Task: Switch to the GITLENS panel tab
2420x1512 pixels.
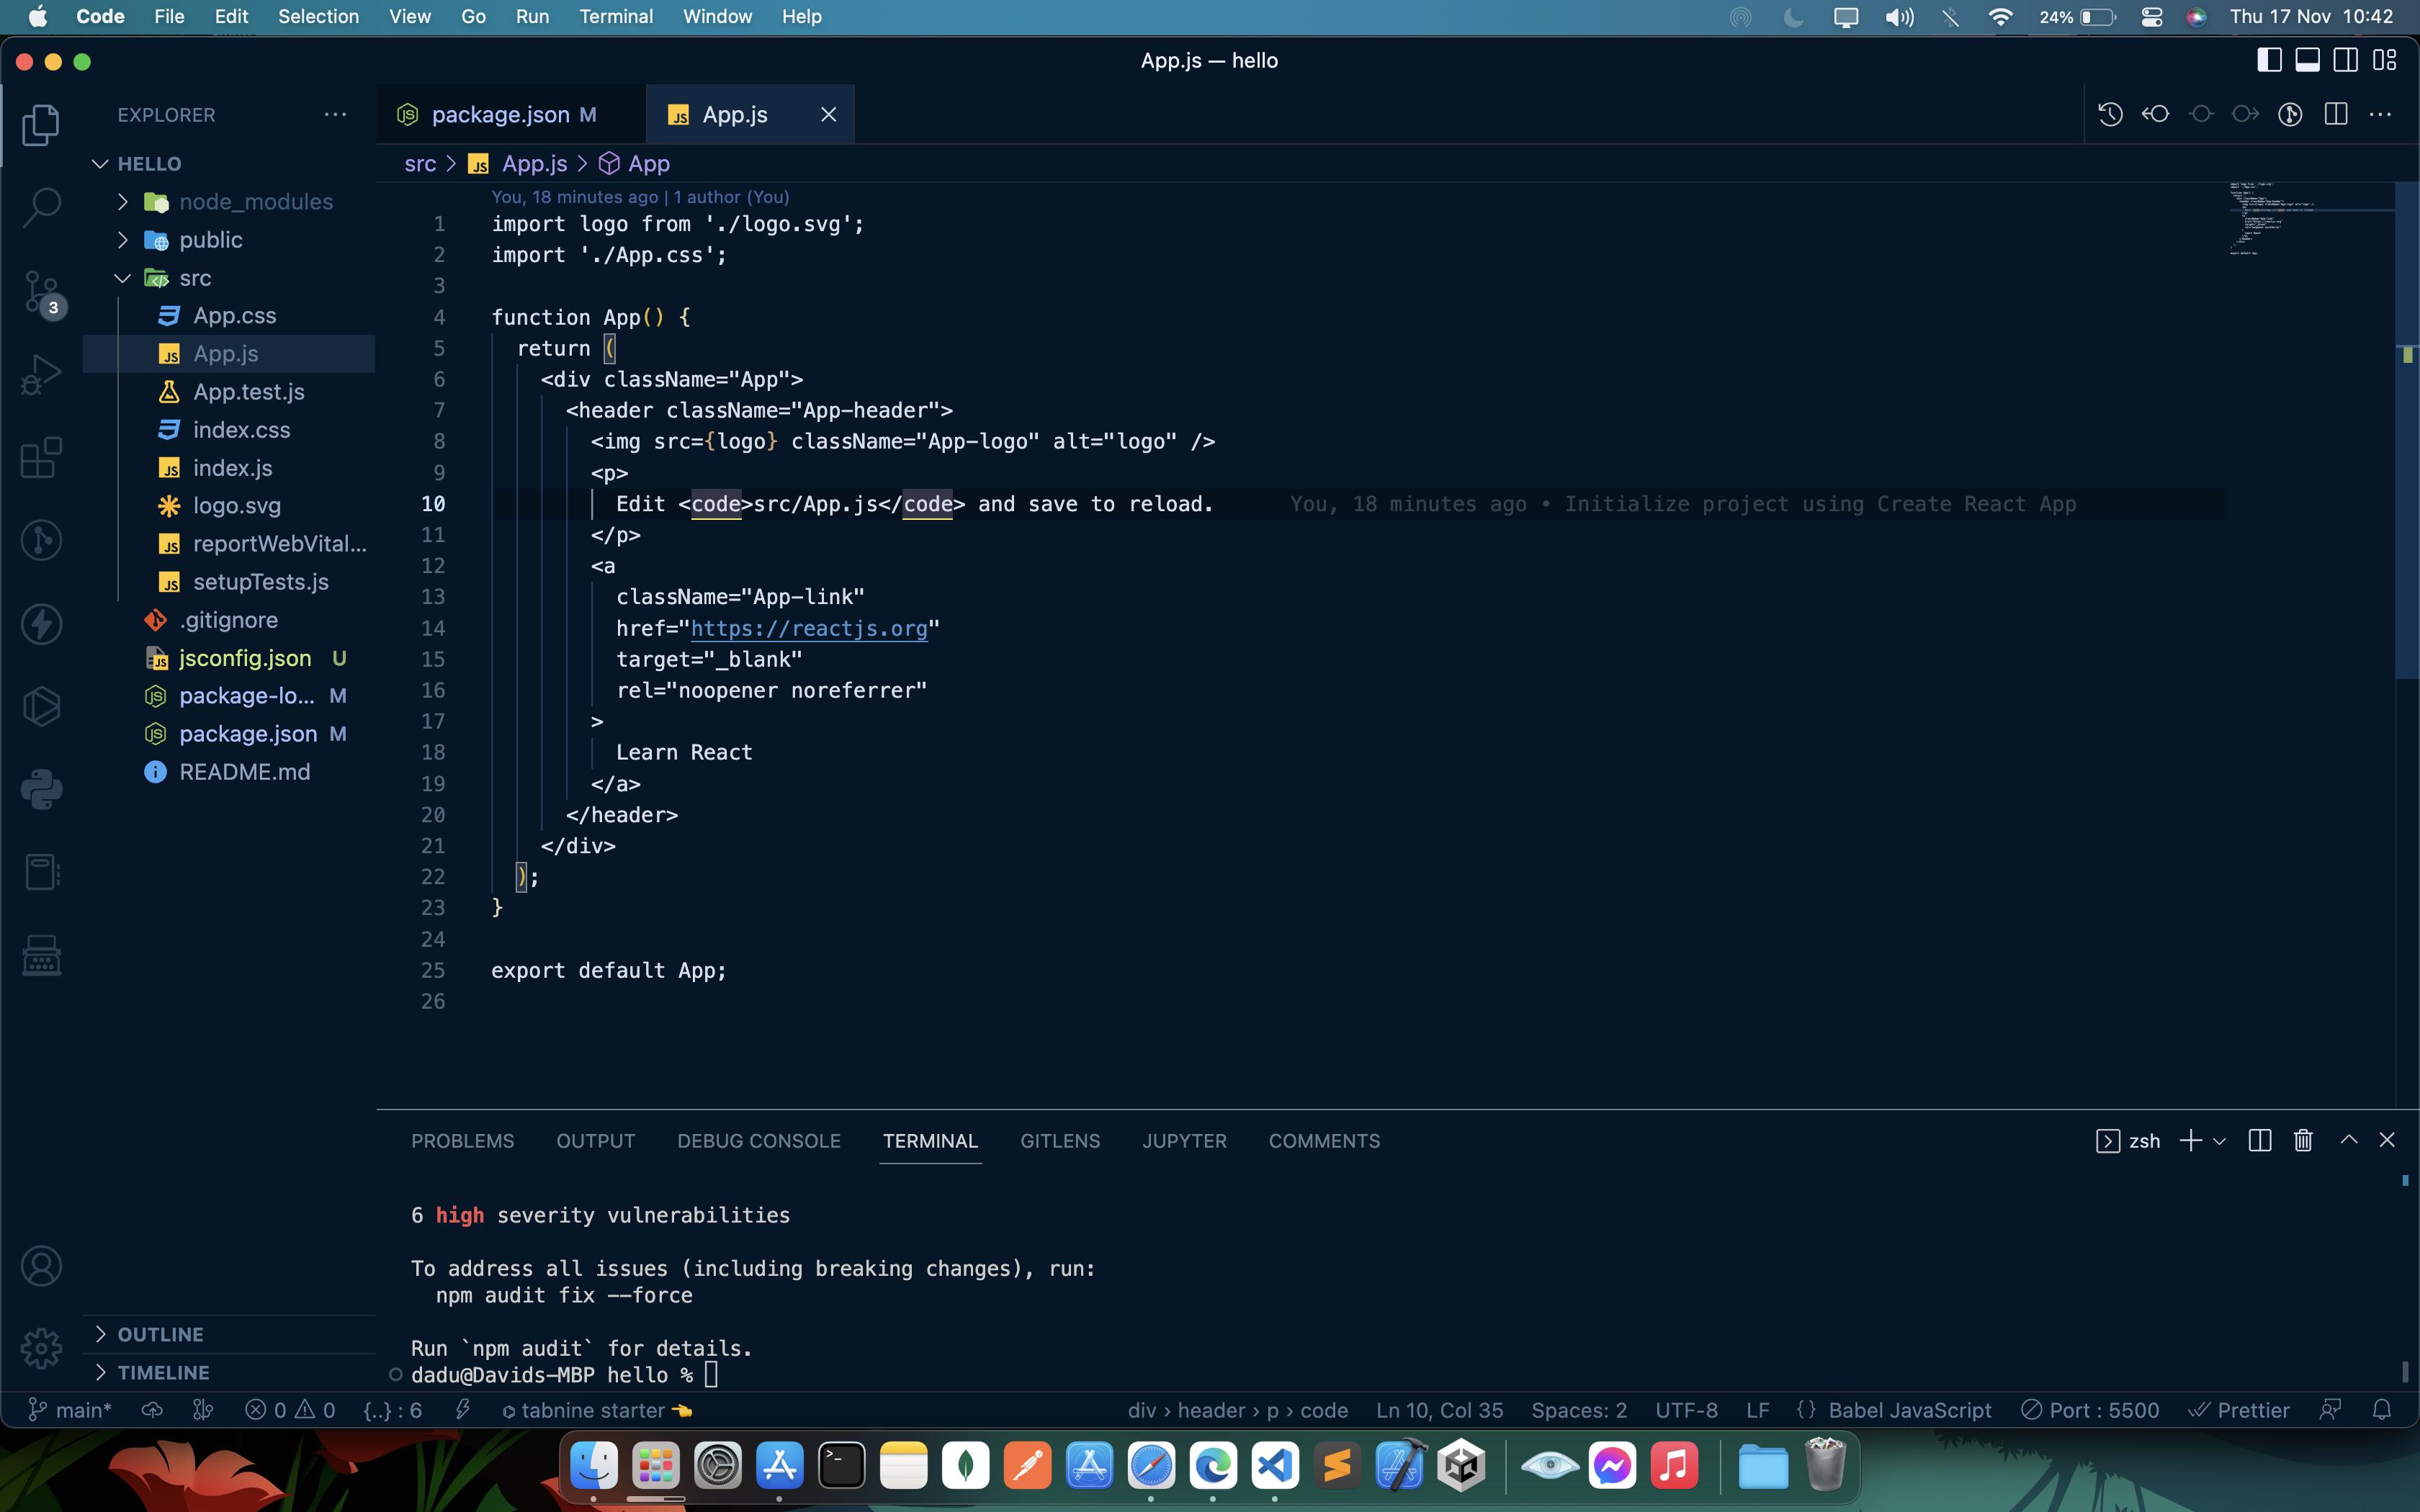Action: coord(1060,1141)
